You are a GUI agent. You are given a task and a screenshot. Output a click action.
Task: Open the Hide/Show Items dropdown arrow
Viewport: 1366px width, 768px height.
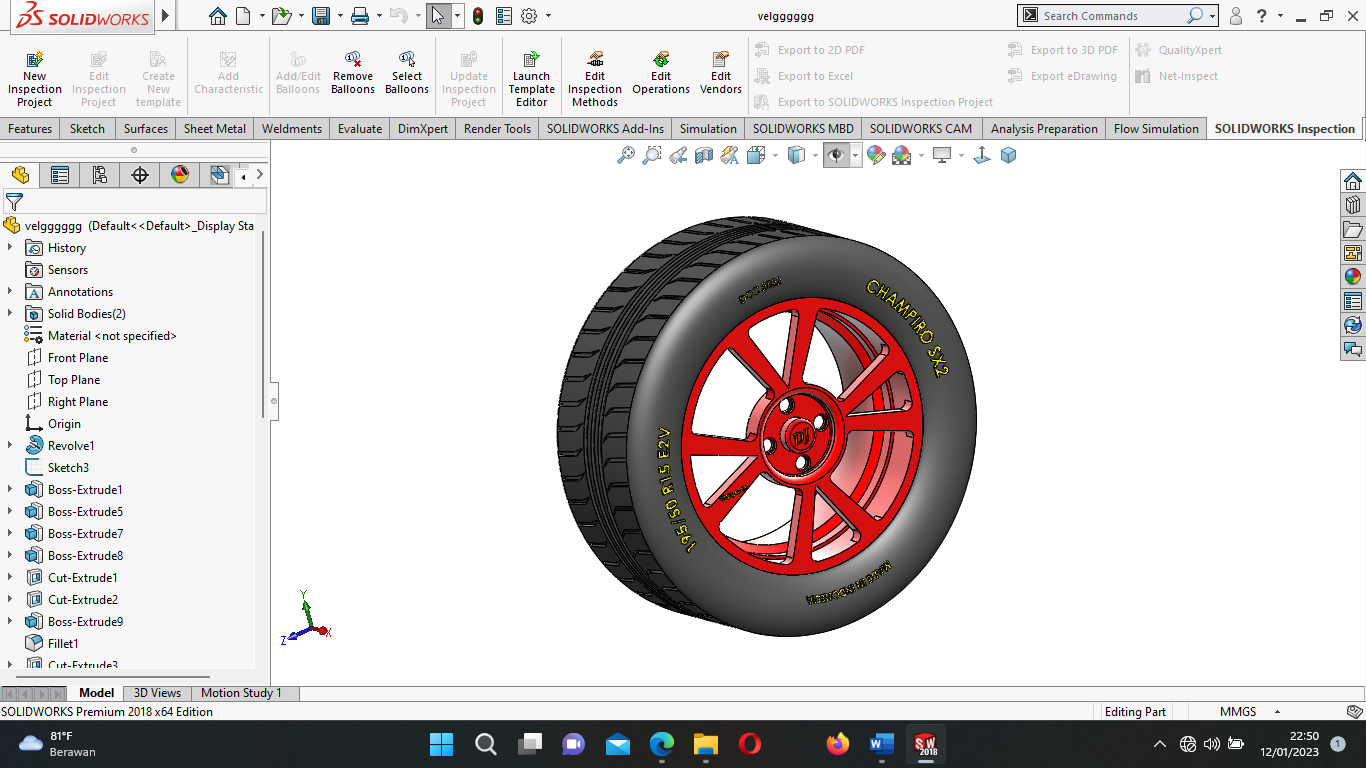coord(855,155)
